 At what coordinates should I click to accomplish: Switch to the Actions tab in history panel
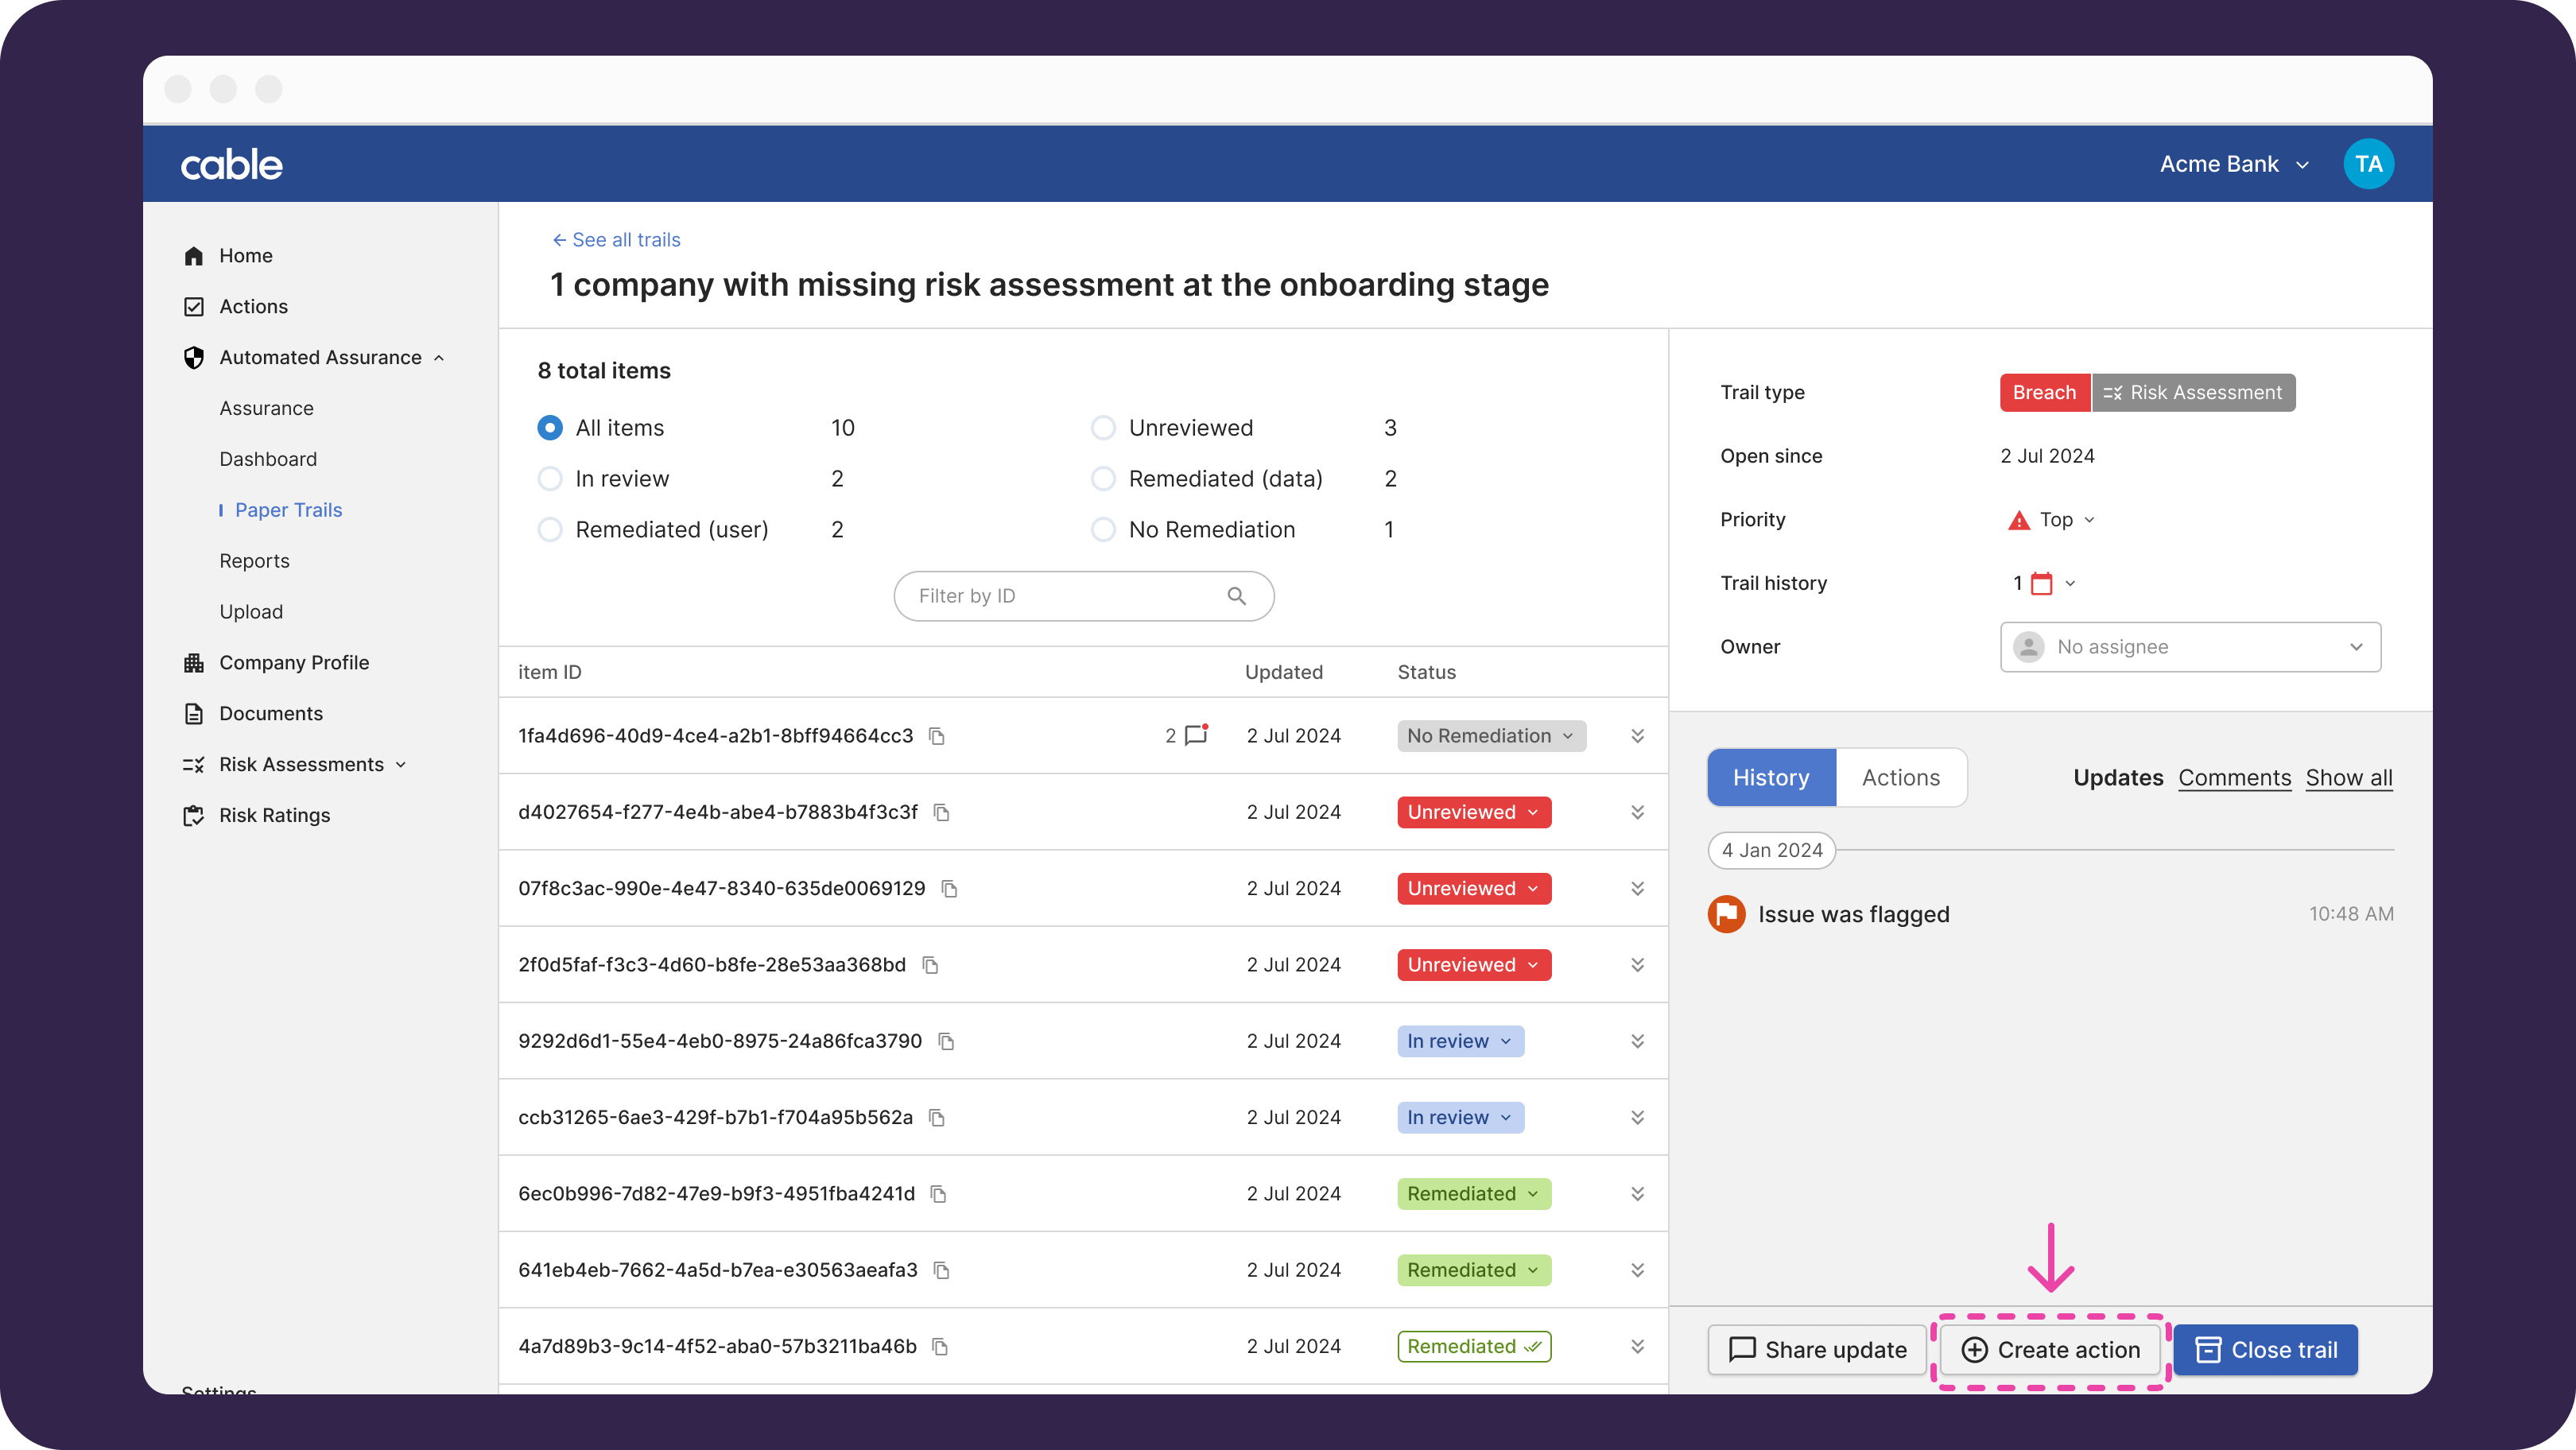[x=1900, y=778]
